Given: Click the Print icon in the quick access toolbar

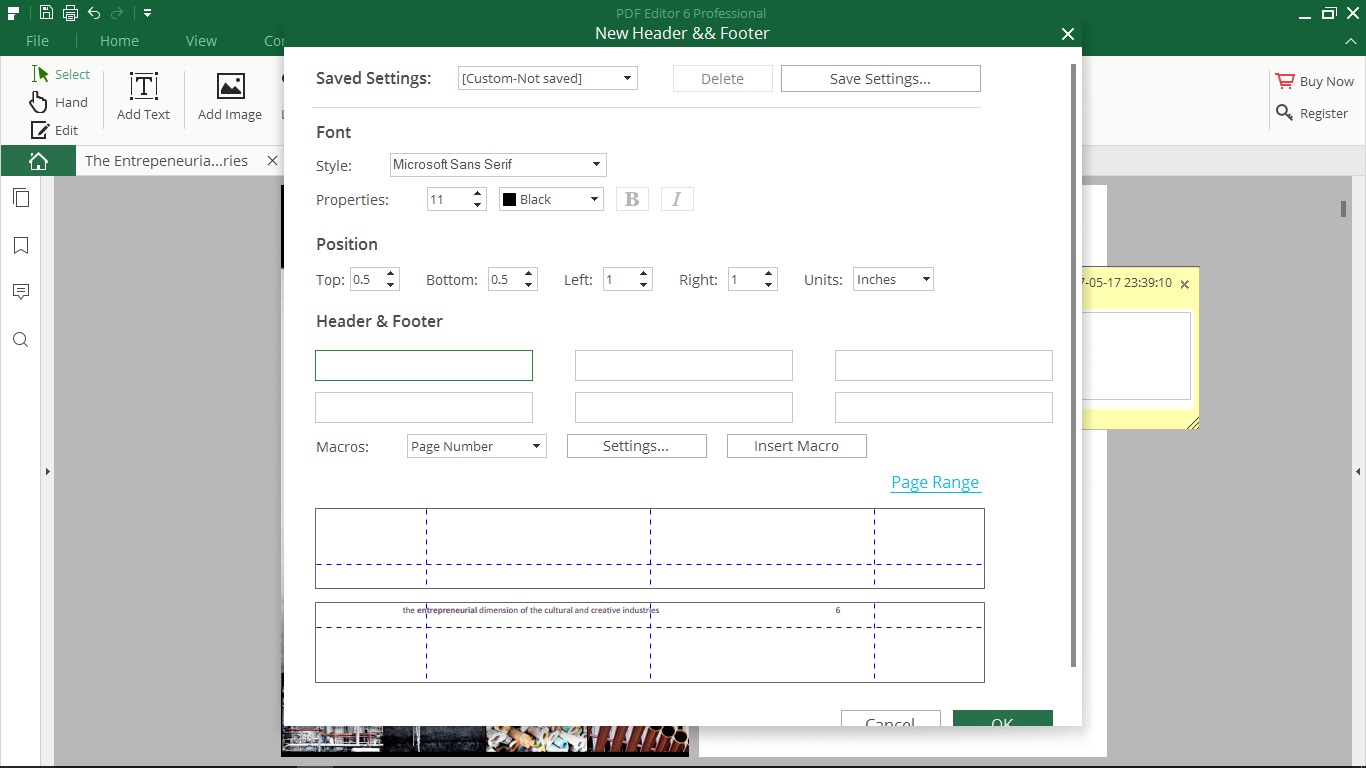Looking at the screenshot, I should pyautogui.click(x=69, y=13).
